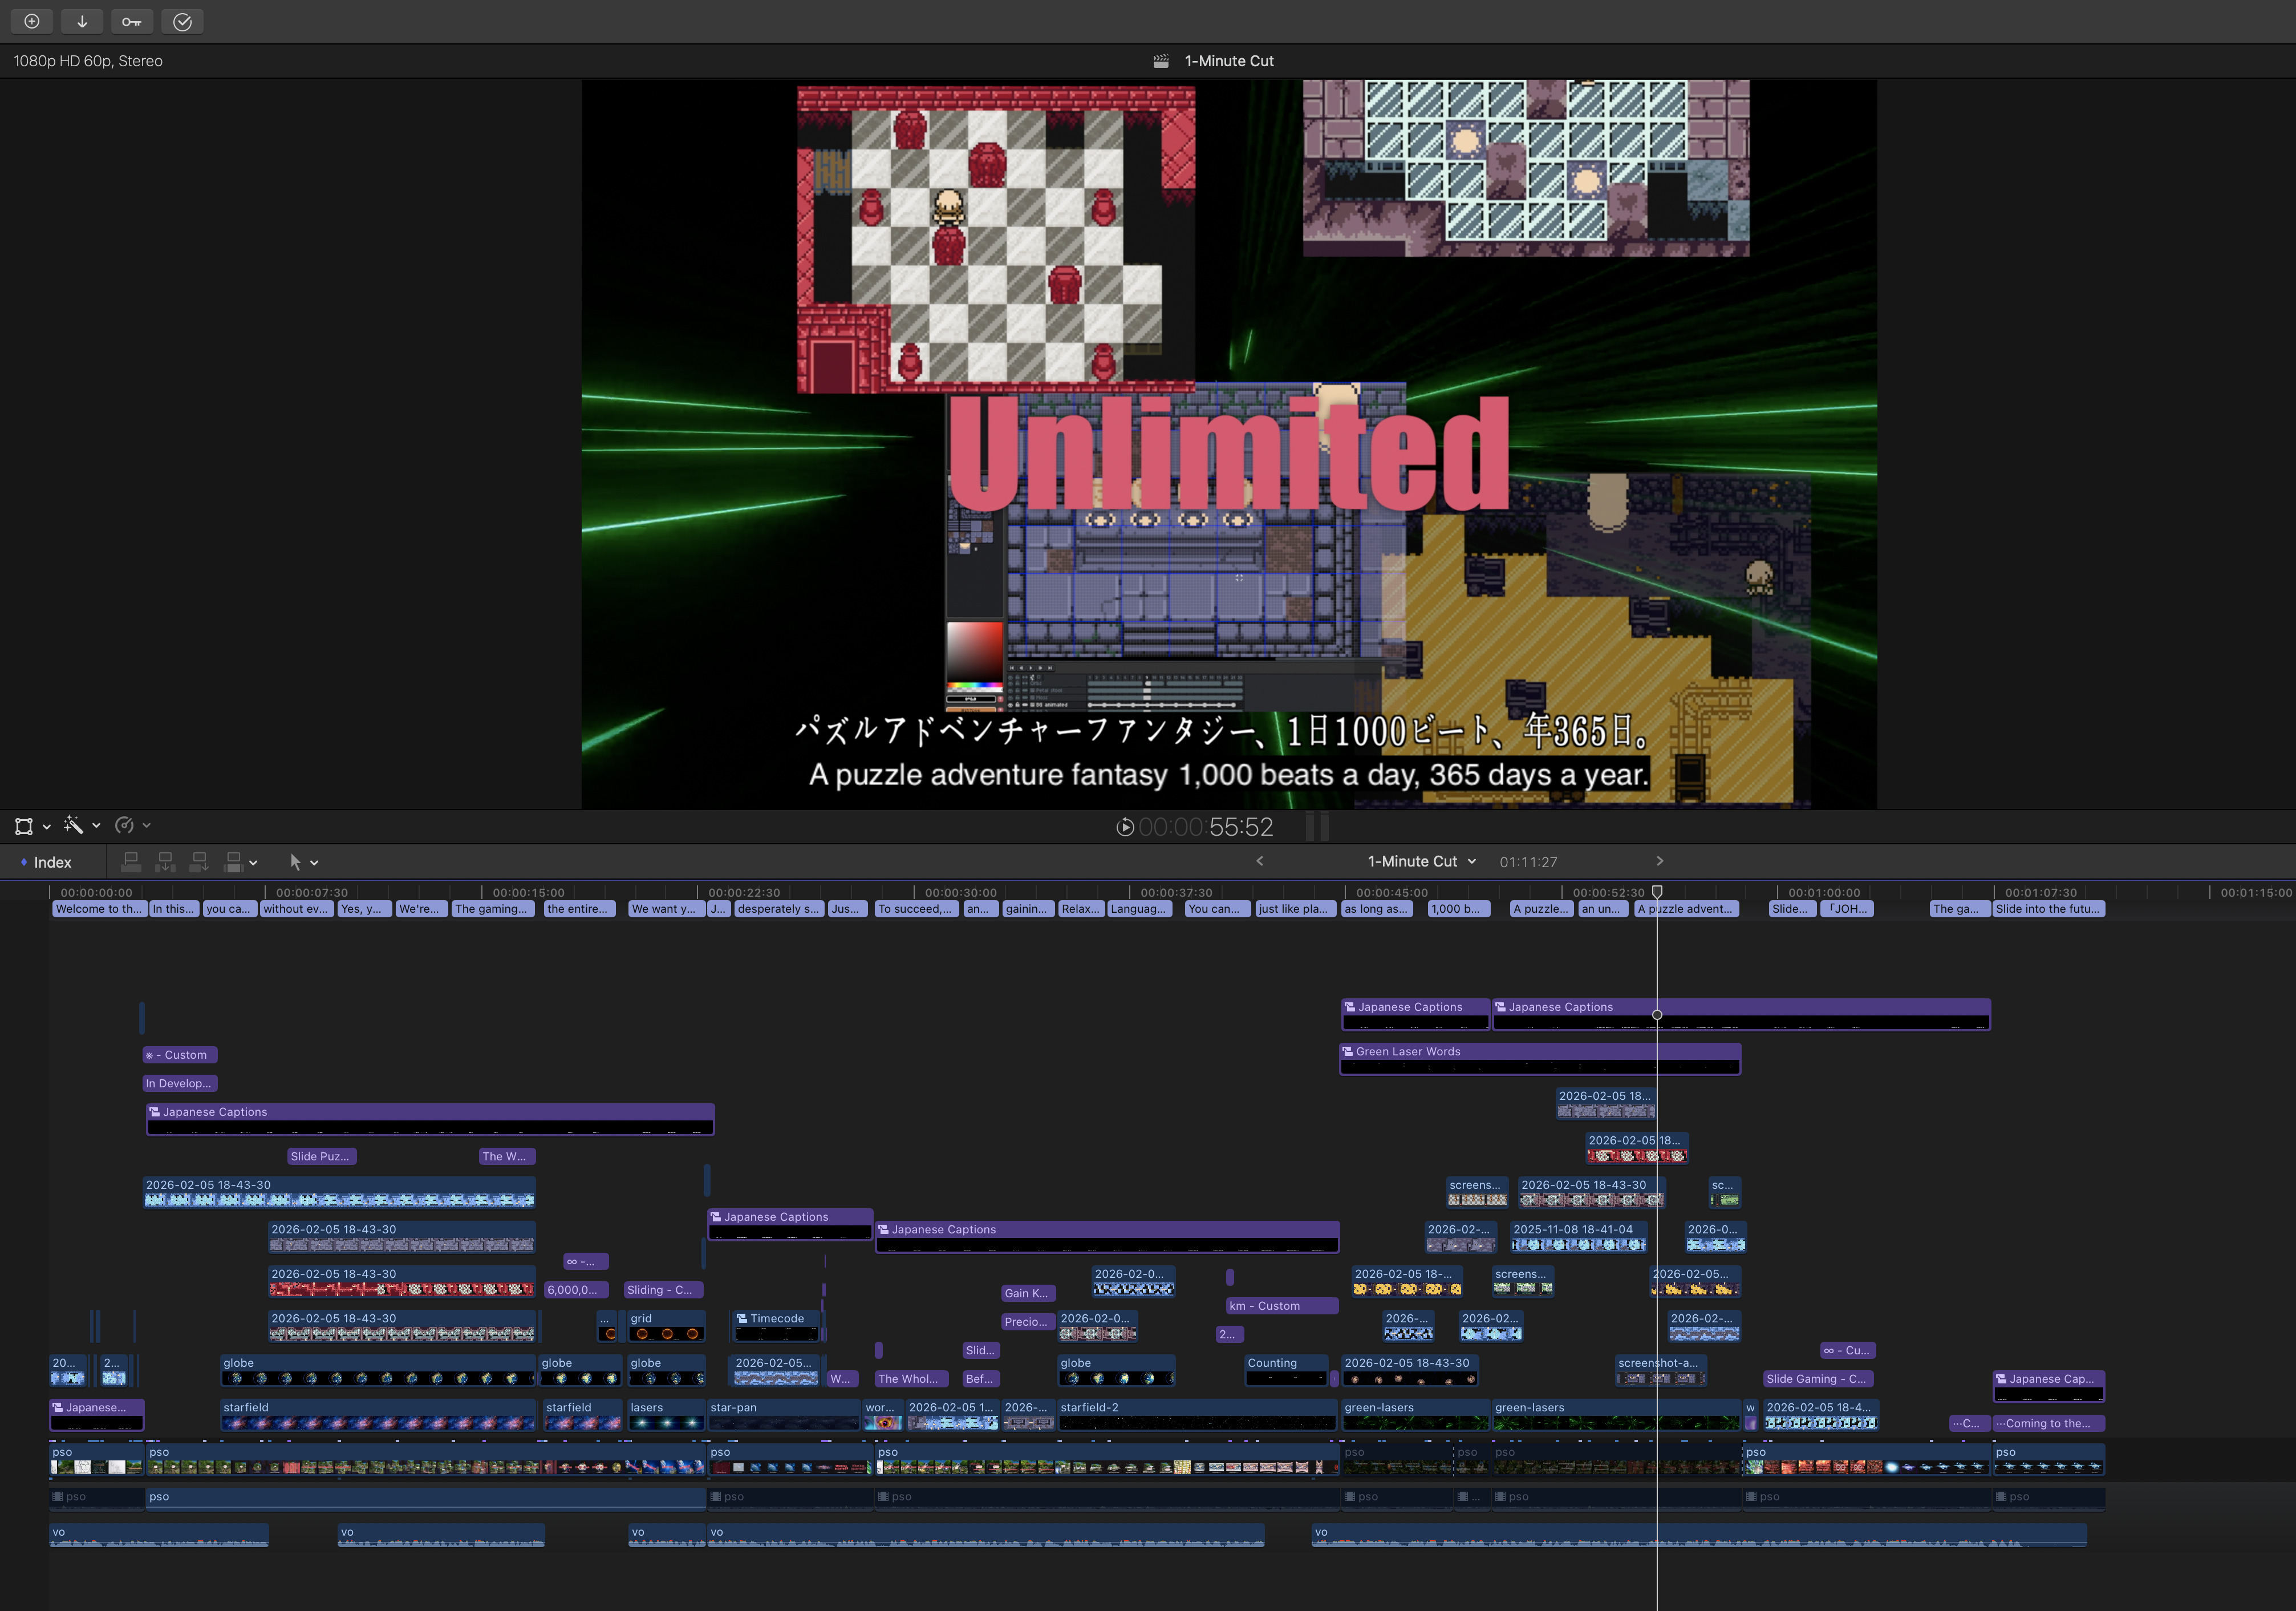Viewport: 2296px width, 1611px height.
Task: Open the 1-Minute Cut project dropdown
Action: pos(1421,861)
